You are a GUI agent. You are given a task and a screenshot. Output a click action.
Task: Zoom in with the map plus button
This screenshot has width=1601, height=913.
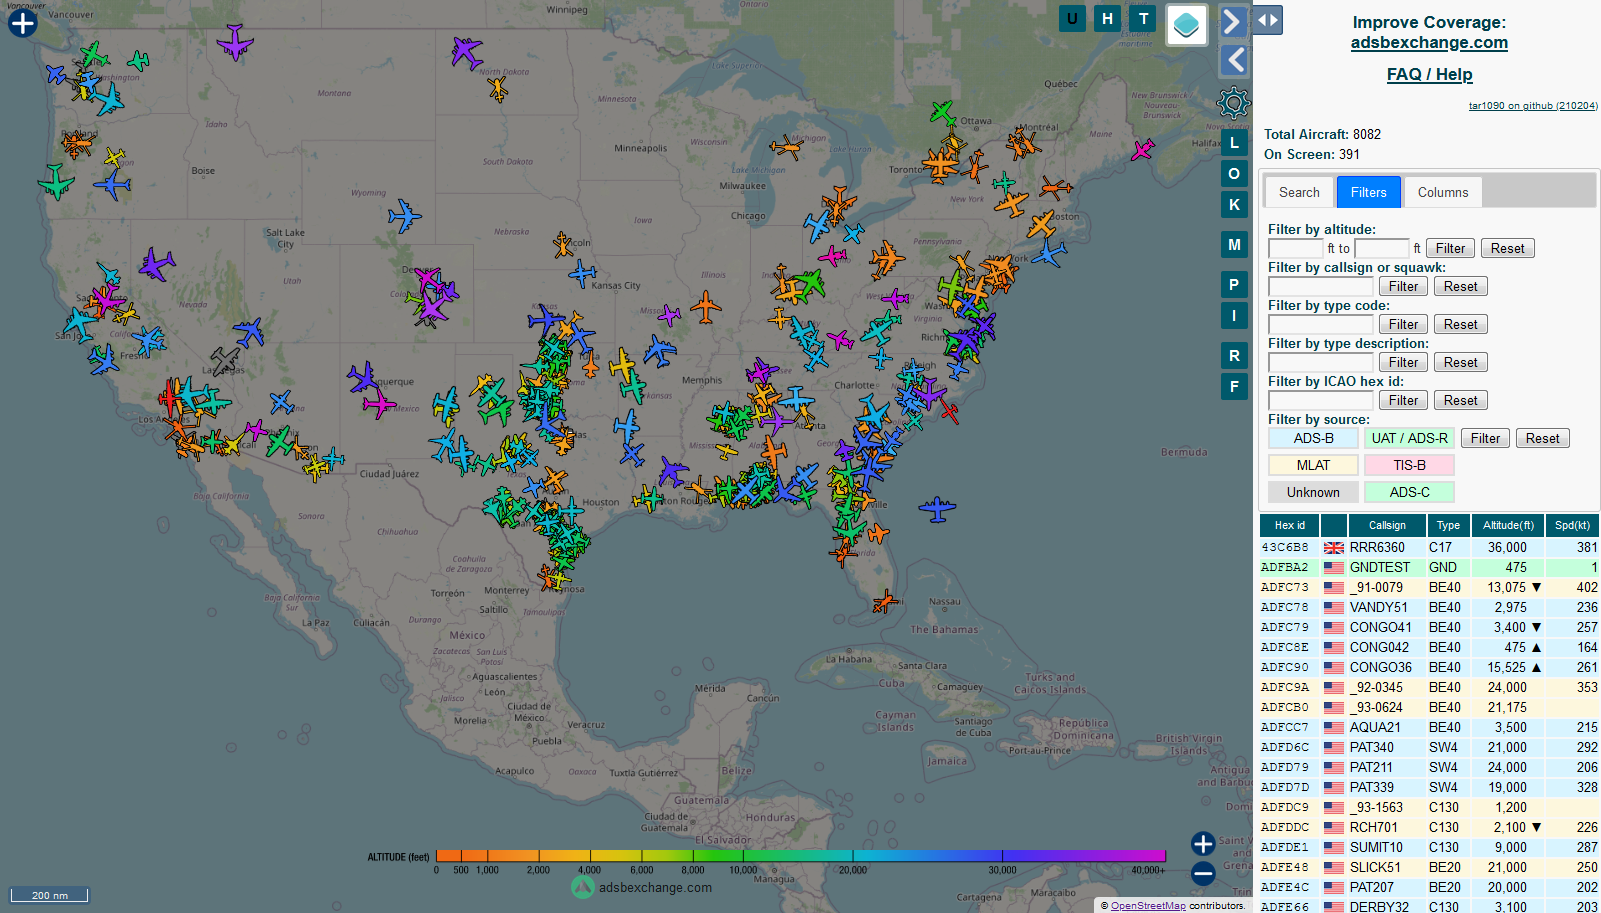click(x=1203, y=844)
